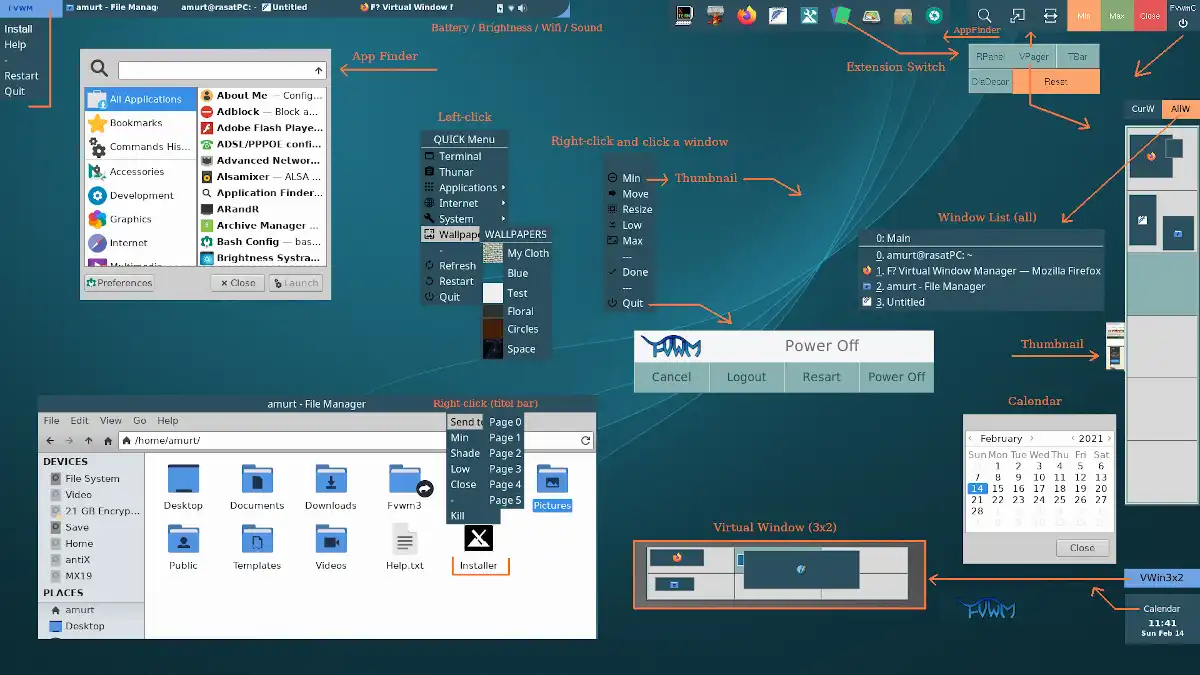Go to home folder via toolbar icon

tap(108, 441)
